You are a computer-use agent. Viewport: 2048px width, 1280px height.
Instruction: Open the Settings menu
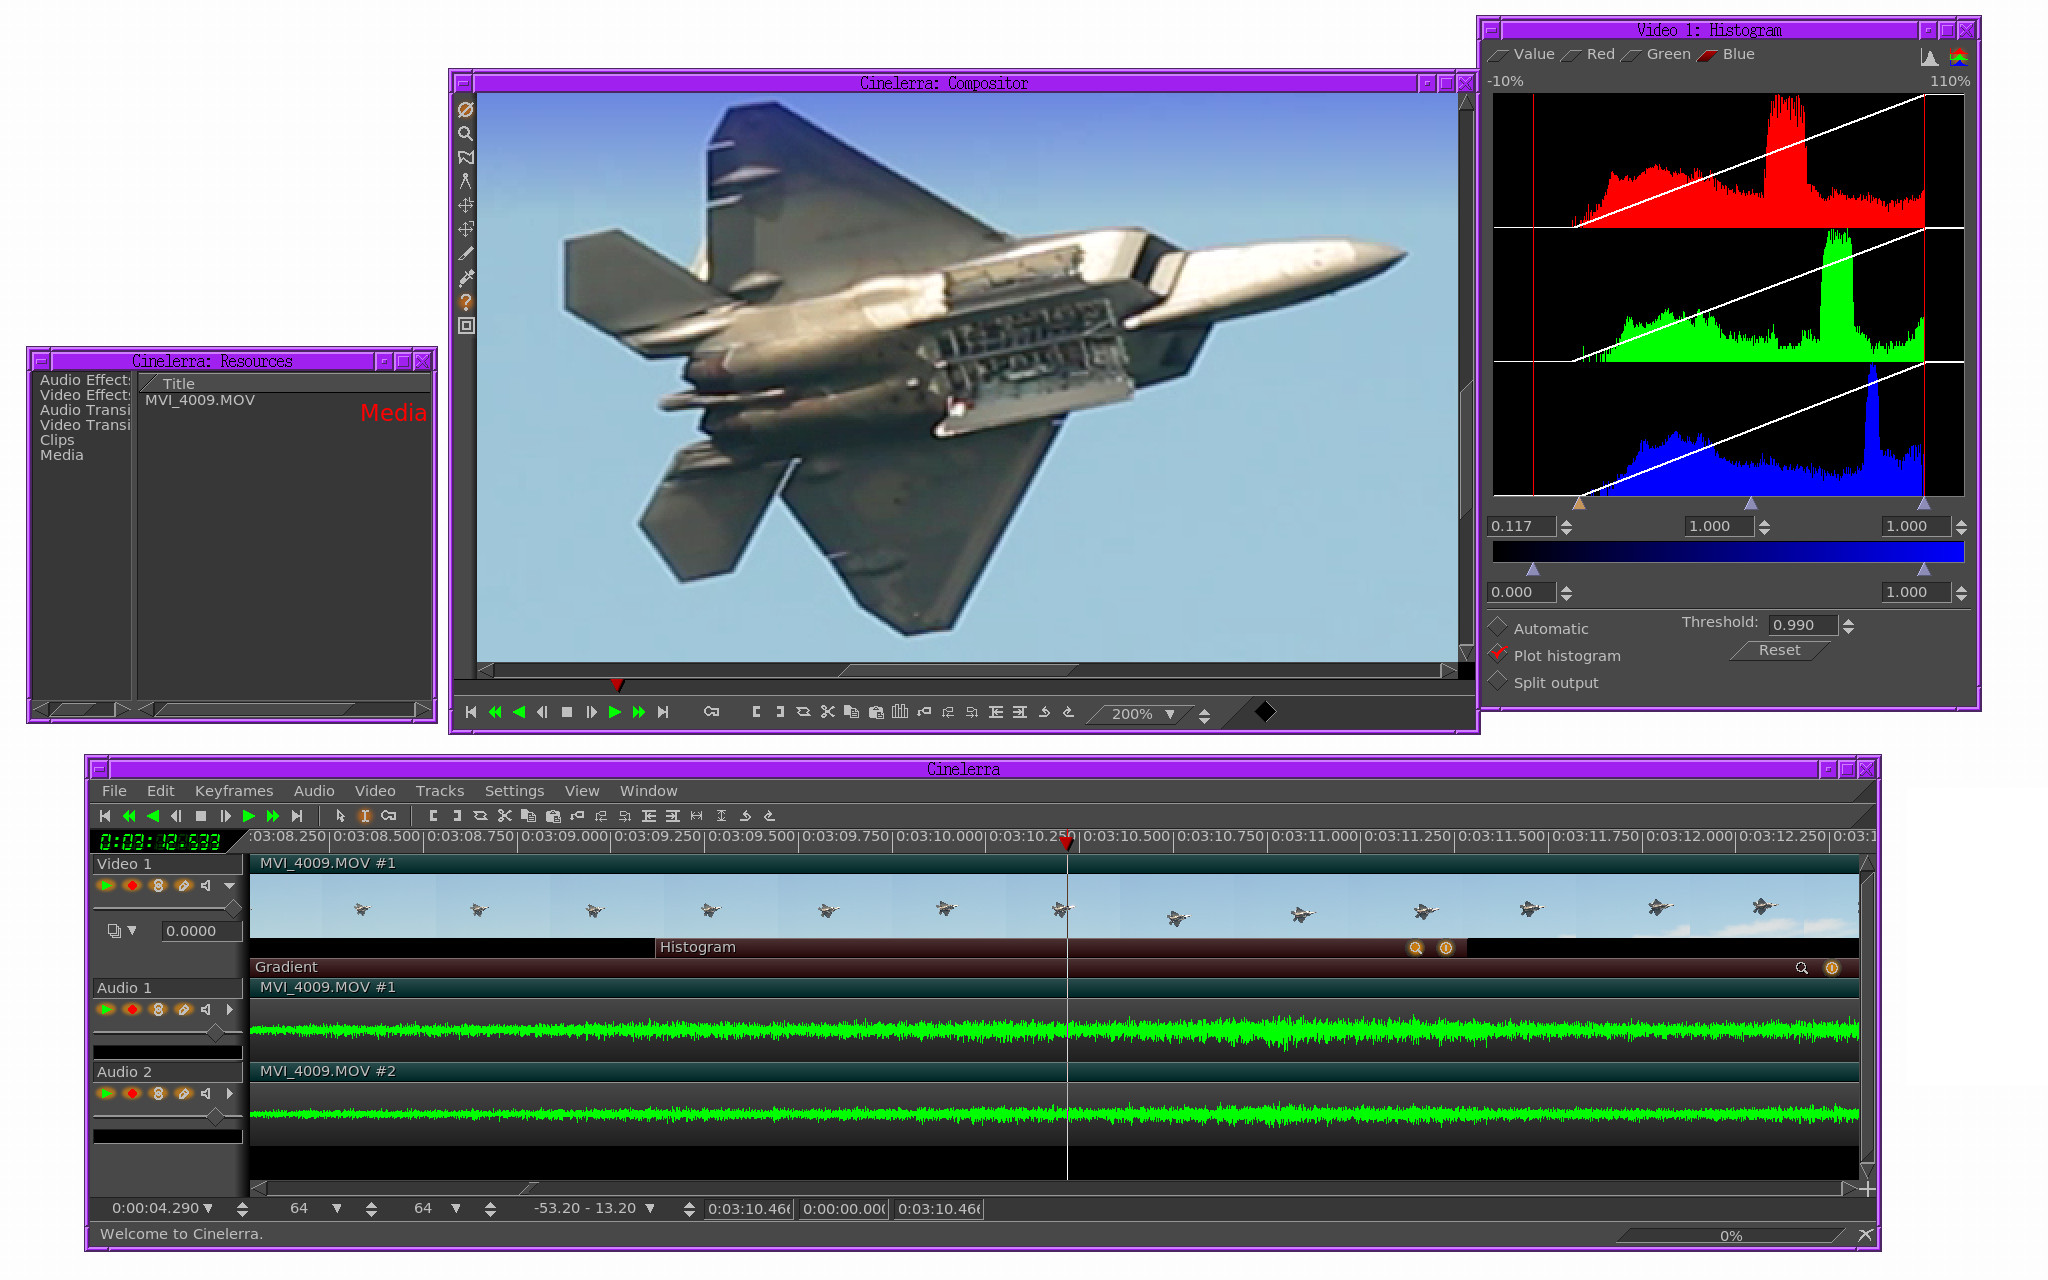tap(514, 791)
